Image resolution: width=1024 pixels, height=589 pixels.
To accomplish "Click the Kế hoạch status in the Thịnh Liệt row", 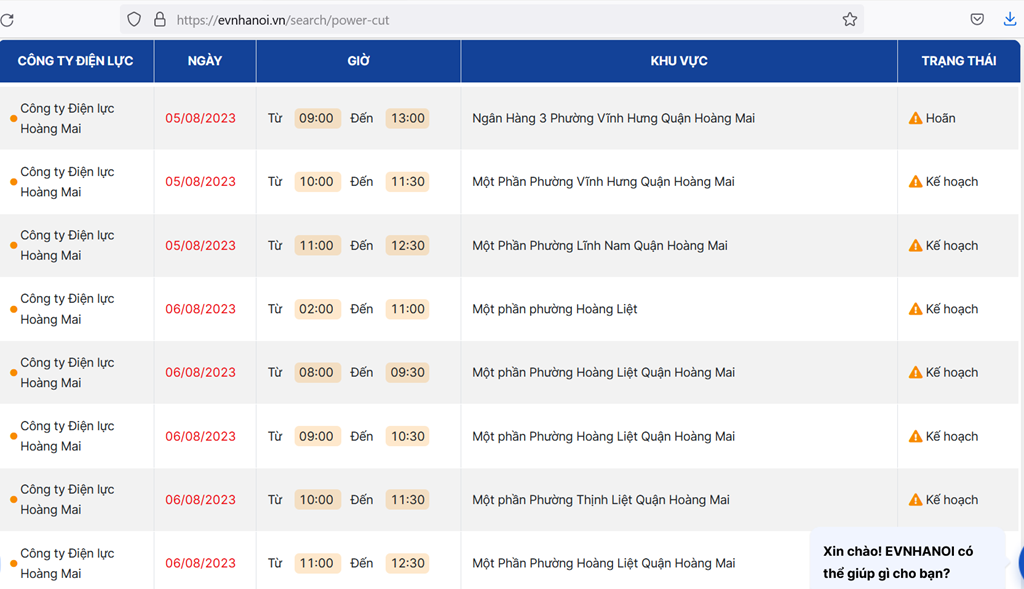I will tap(952, 500).
